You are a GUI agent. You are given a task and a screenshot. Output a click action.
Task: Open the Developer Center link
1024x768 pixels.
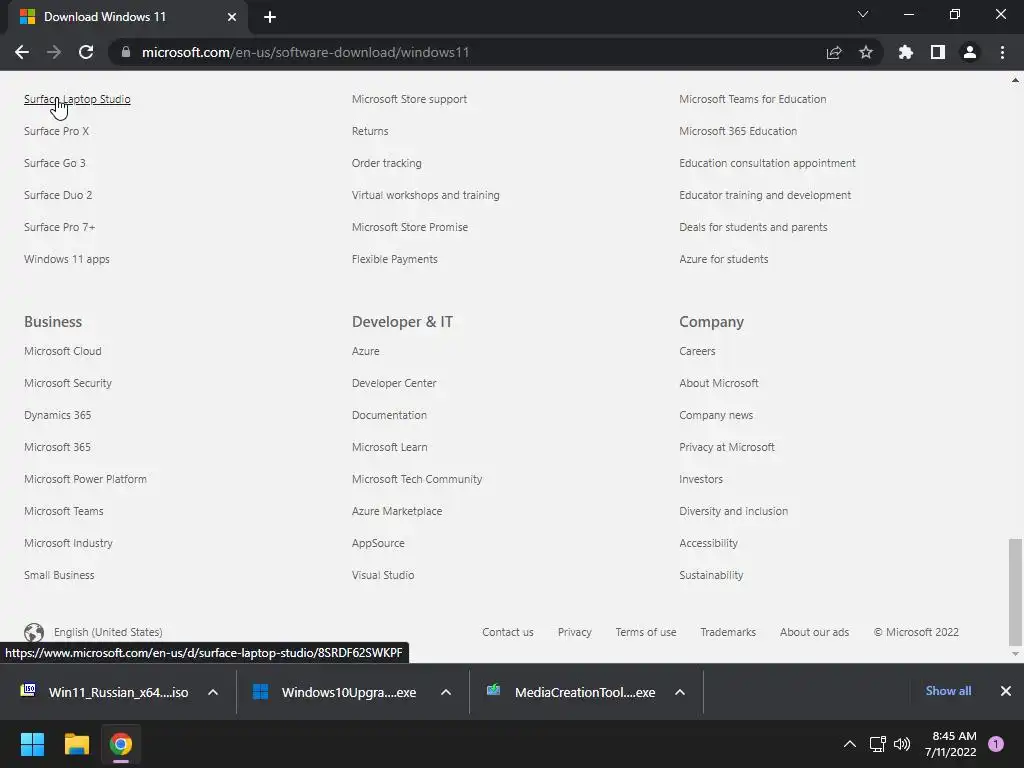(x=394, y=383)
